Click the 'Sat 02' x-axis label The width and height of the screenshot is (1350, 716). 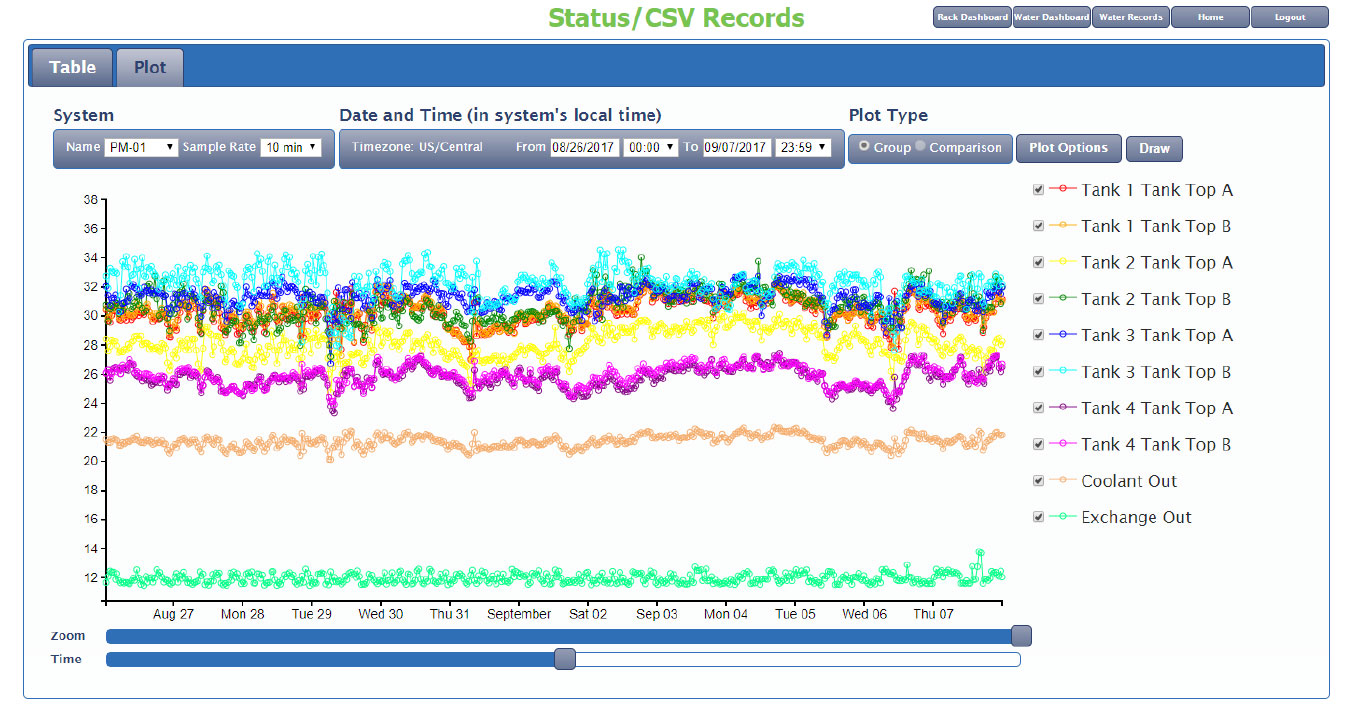(588, 614)
